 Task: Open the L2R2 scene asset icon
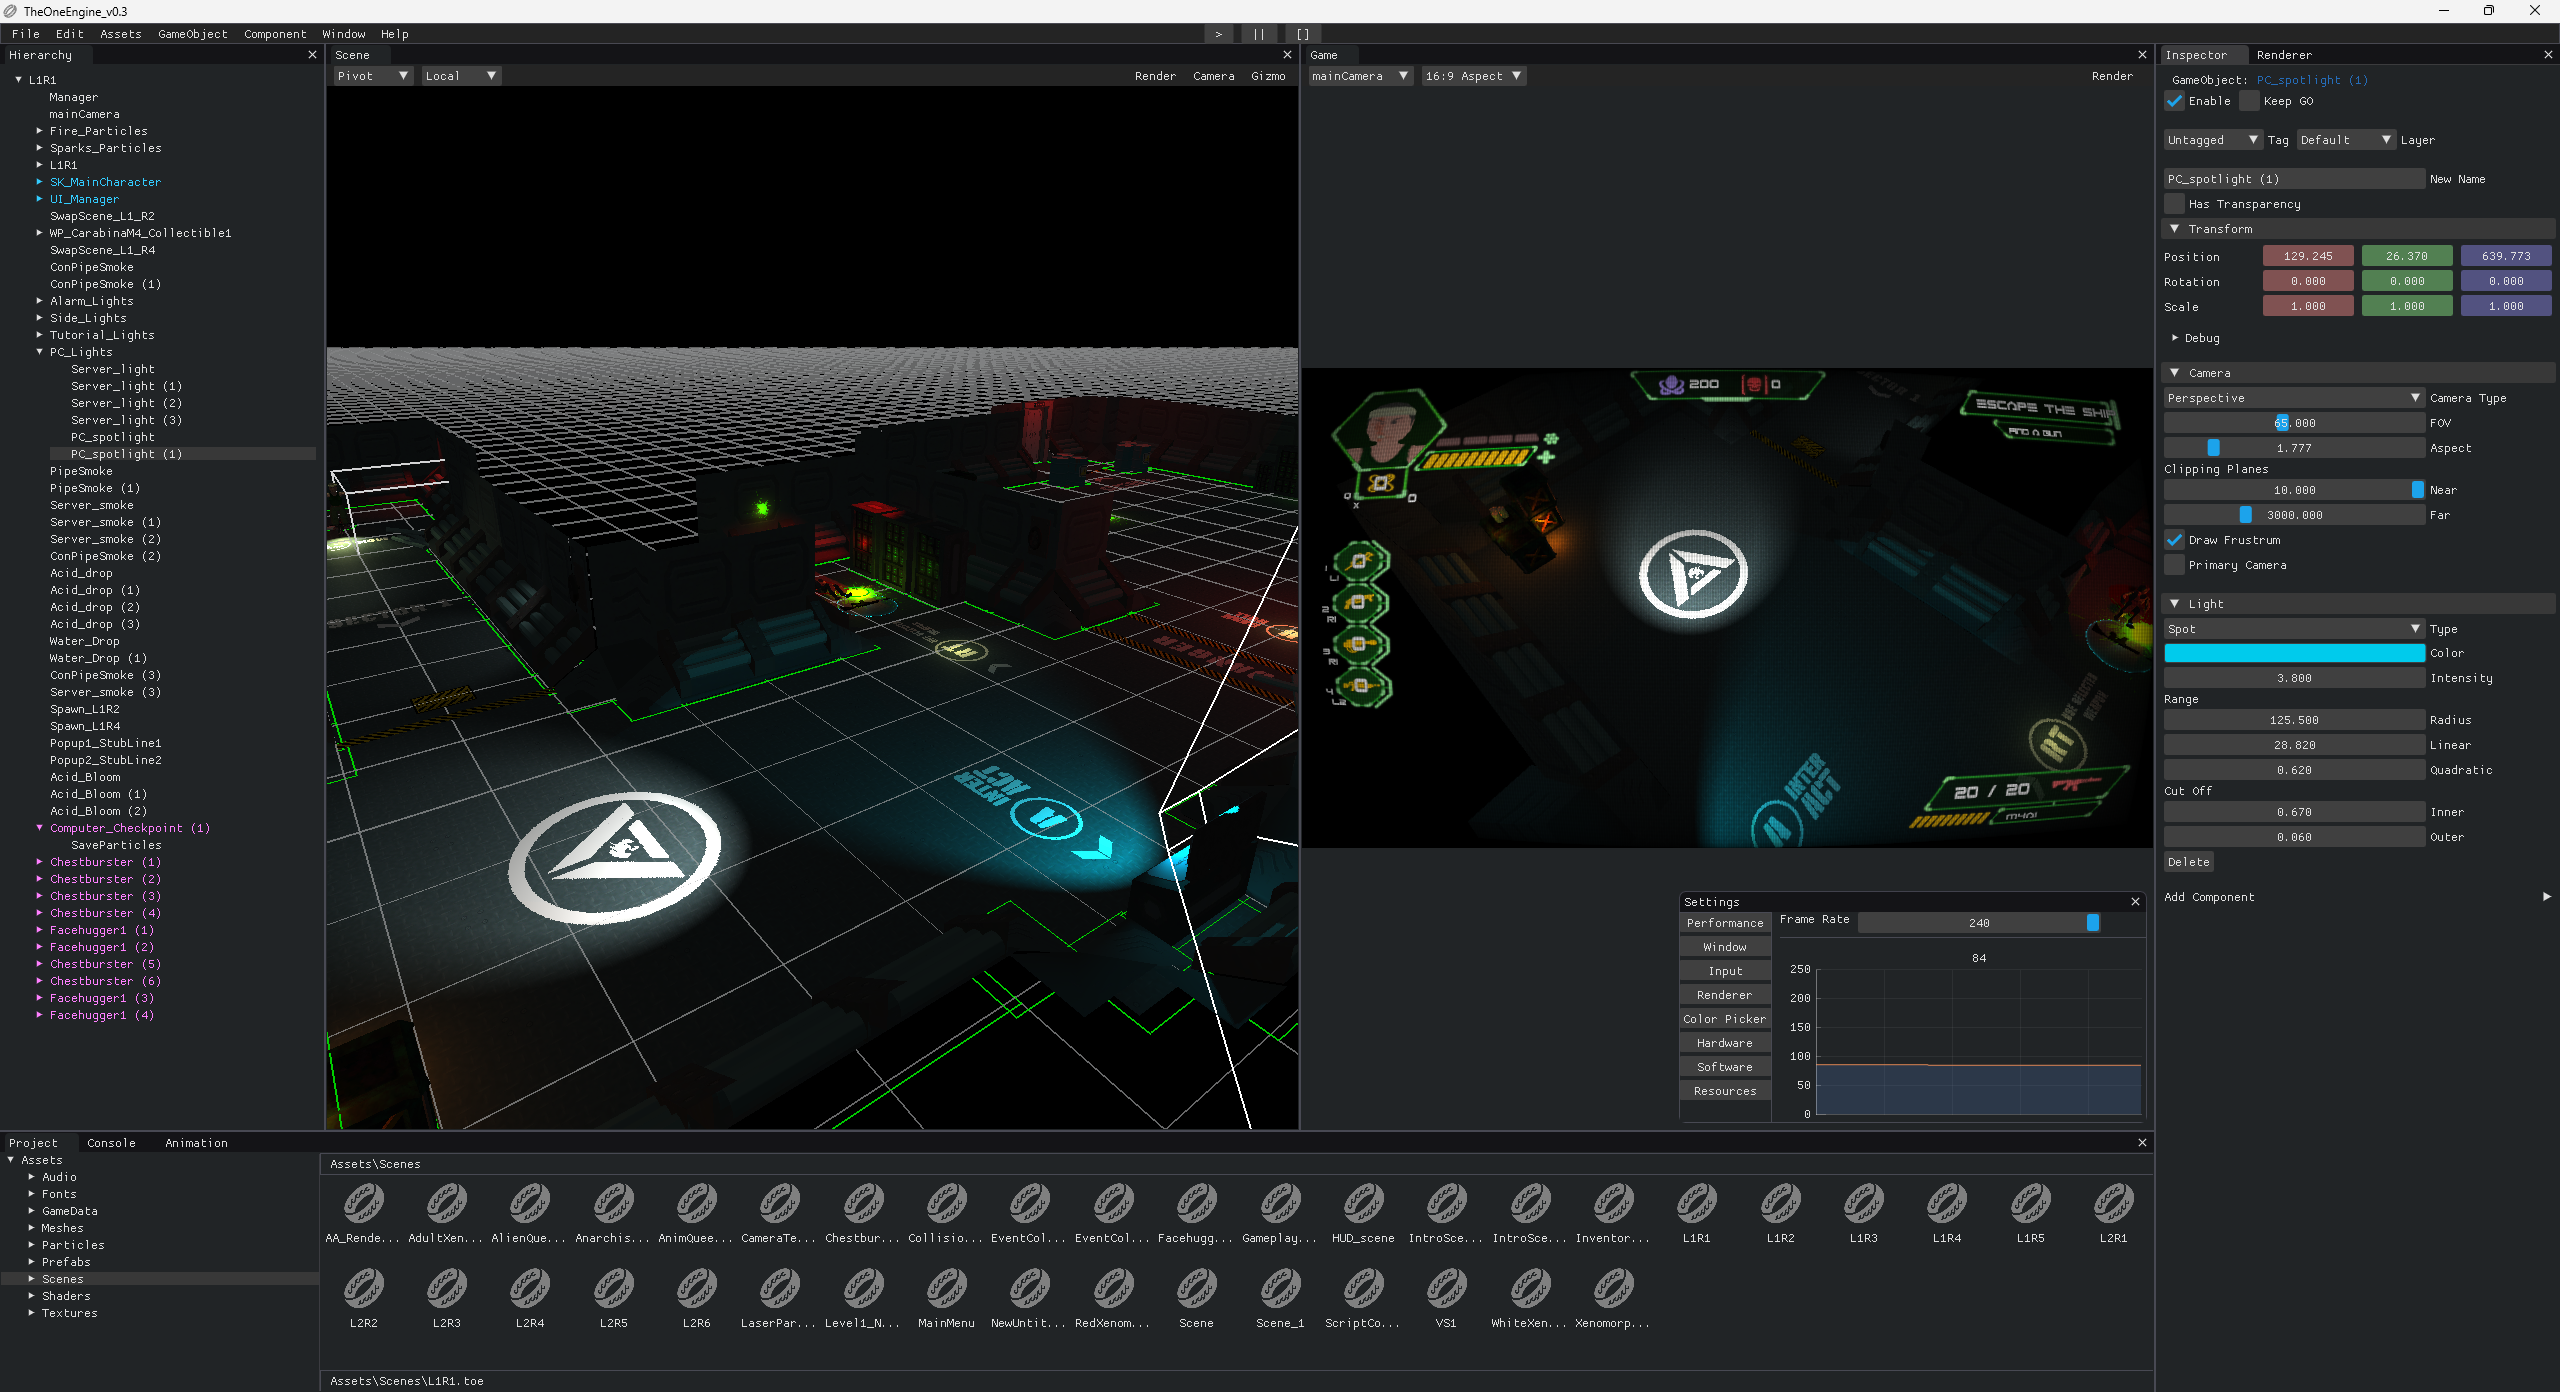363,1289
